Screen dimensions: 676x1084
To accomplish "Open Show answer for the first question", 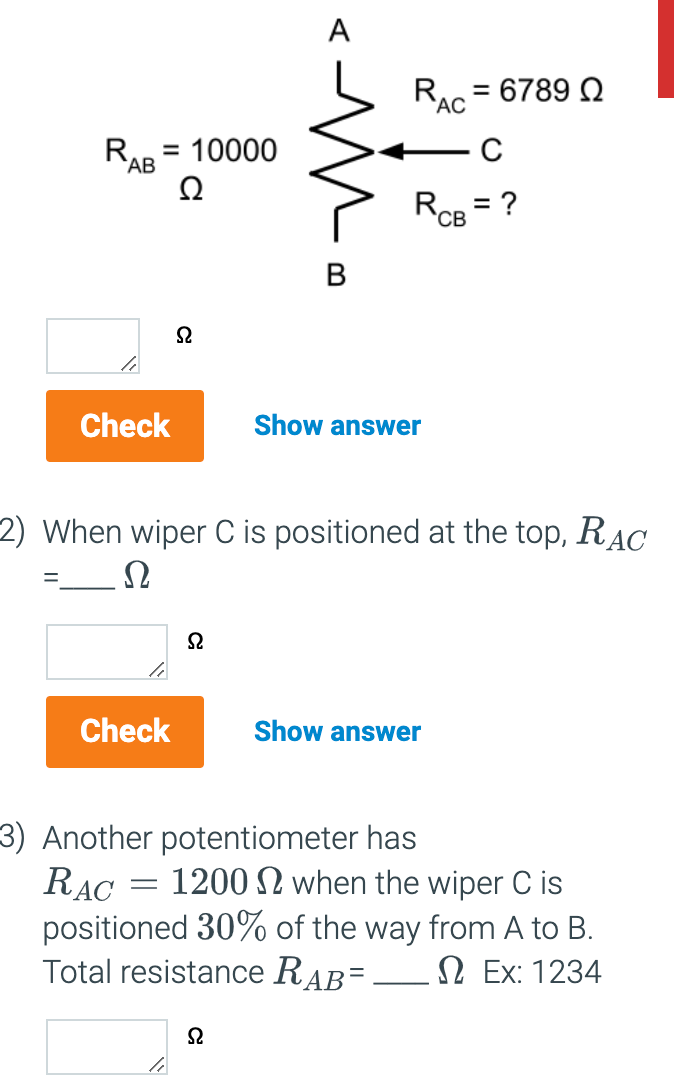I will point(337,425).
